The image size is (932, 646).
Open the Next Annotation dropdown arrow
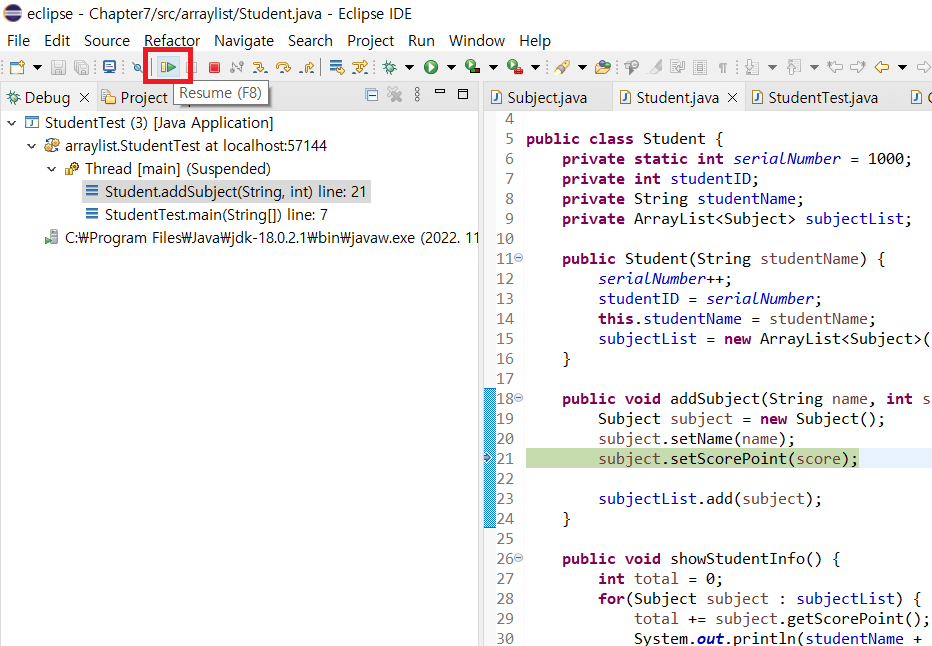(x=772, y=68)
